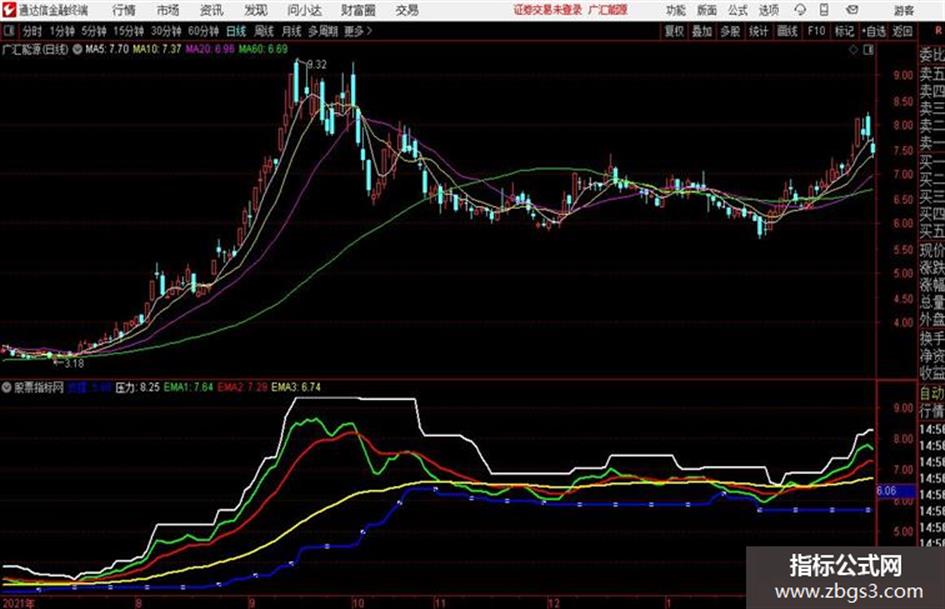Expand the 更多 period list
The height and width of the screenshot is (609, 945).
[358, 31]
